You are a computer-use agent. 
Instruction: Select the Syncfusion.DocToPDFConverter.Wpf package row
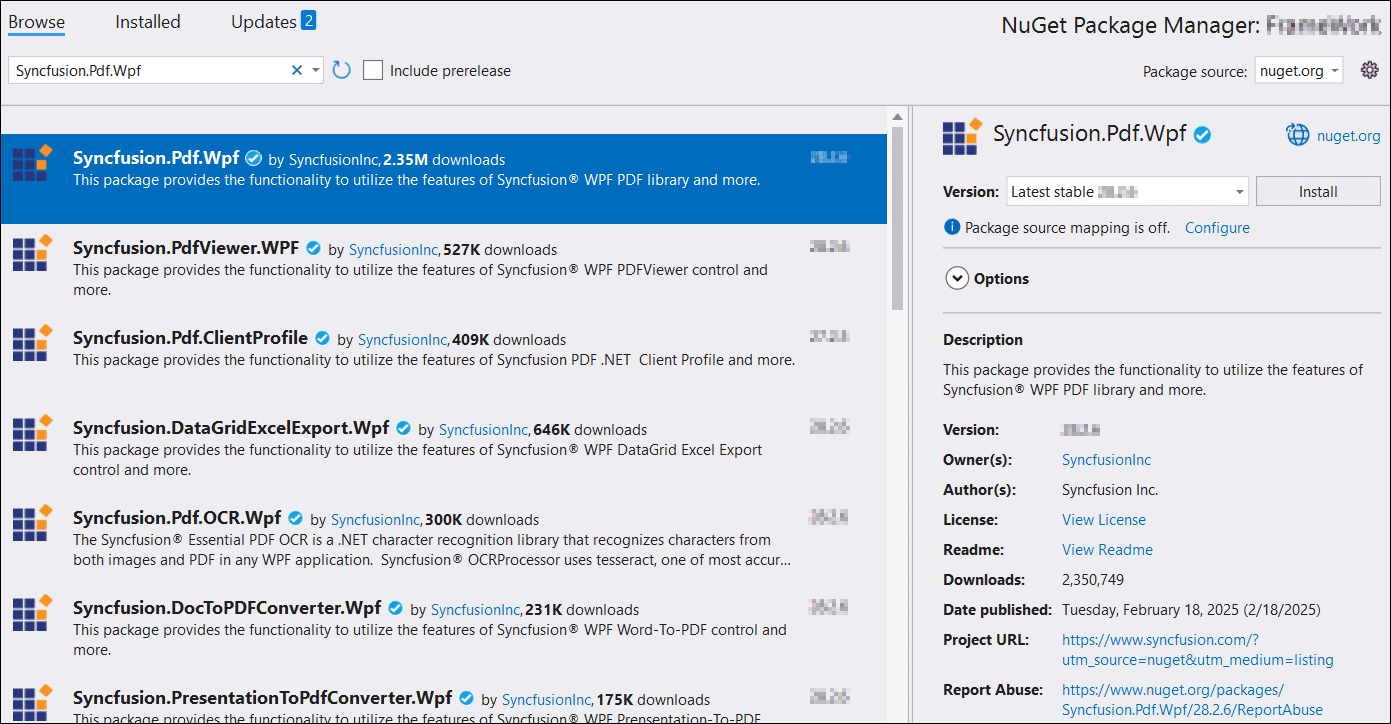[443, 629]
